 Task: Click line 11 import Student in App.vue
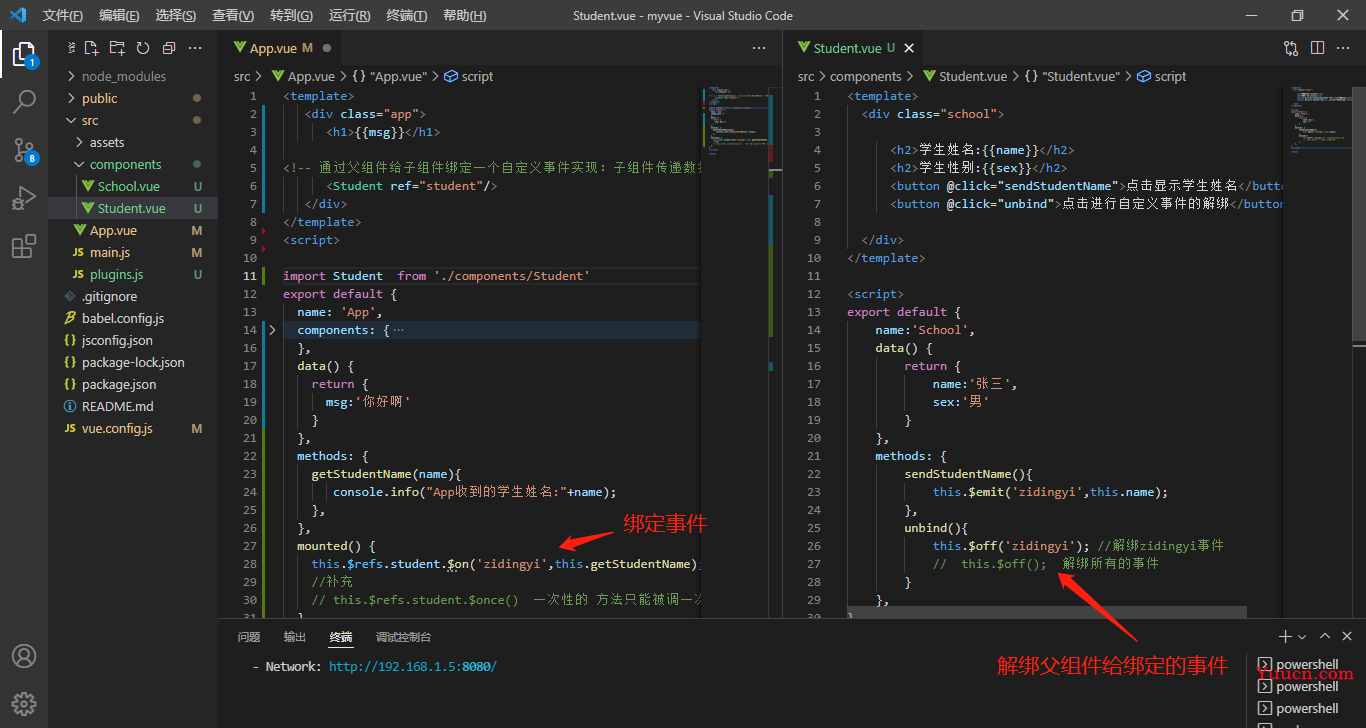click(436, 276)
